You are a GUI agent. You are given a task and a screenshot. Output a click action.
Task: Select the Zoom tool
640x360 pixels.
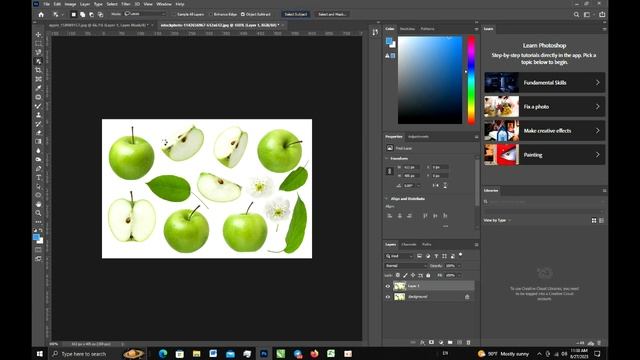(38, 213)
